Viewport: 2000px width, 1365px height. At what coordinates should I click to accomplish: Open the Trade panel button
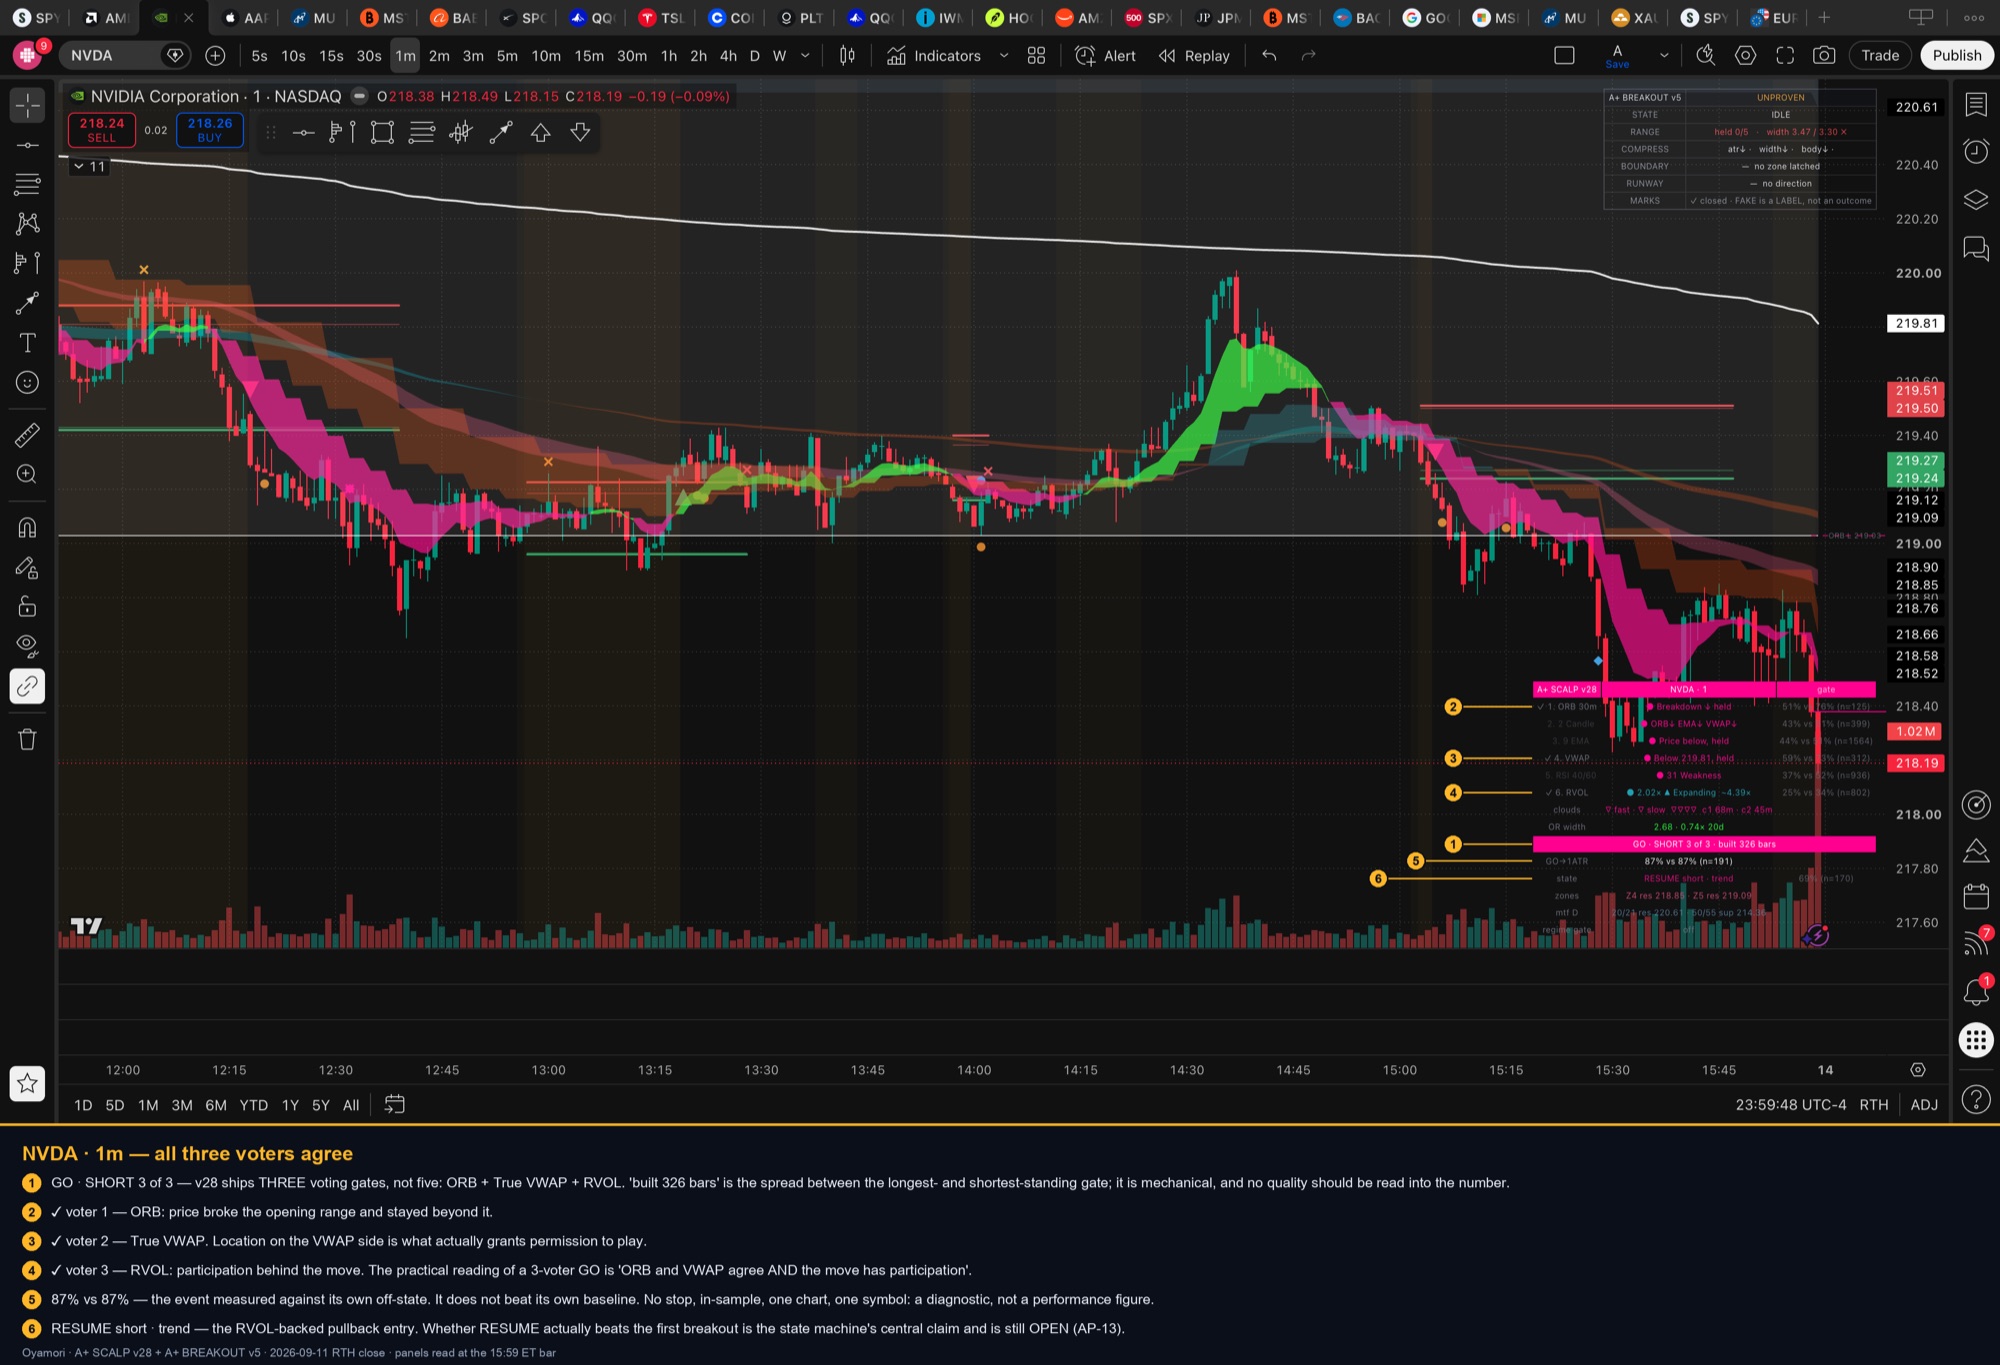click(1880, 56)
